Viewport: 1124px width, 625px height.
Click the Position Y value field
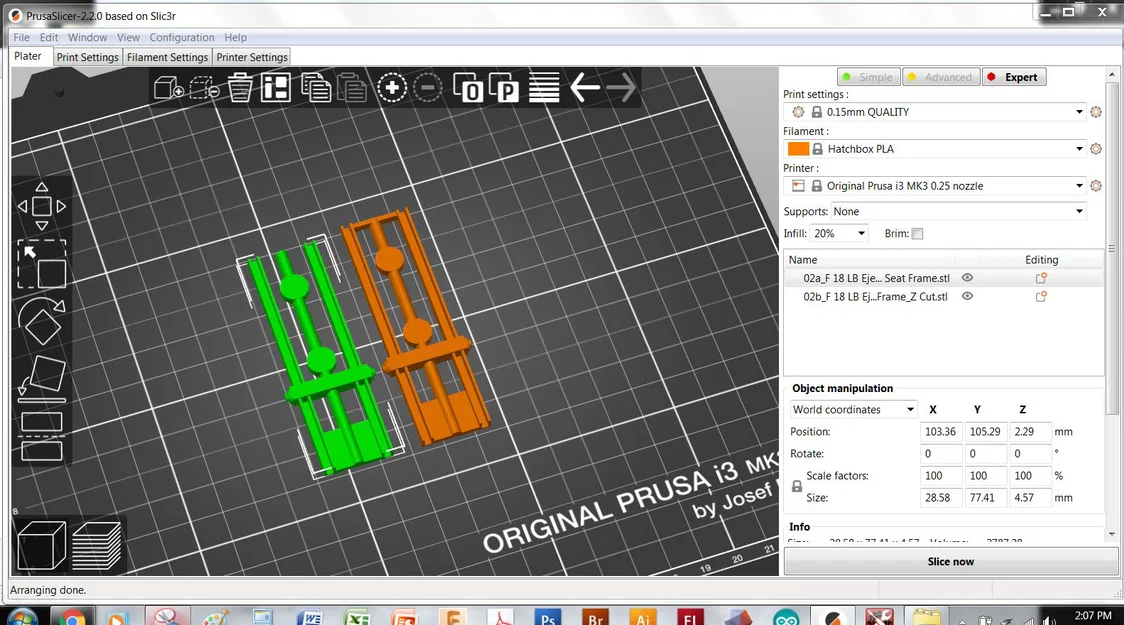point(985,431)
